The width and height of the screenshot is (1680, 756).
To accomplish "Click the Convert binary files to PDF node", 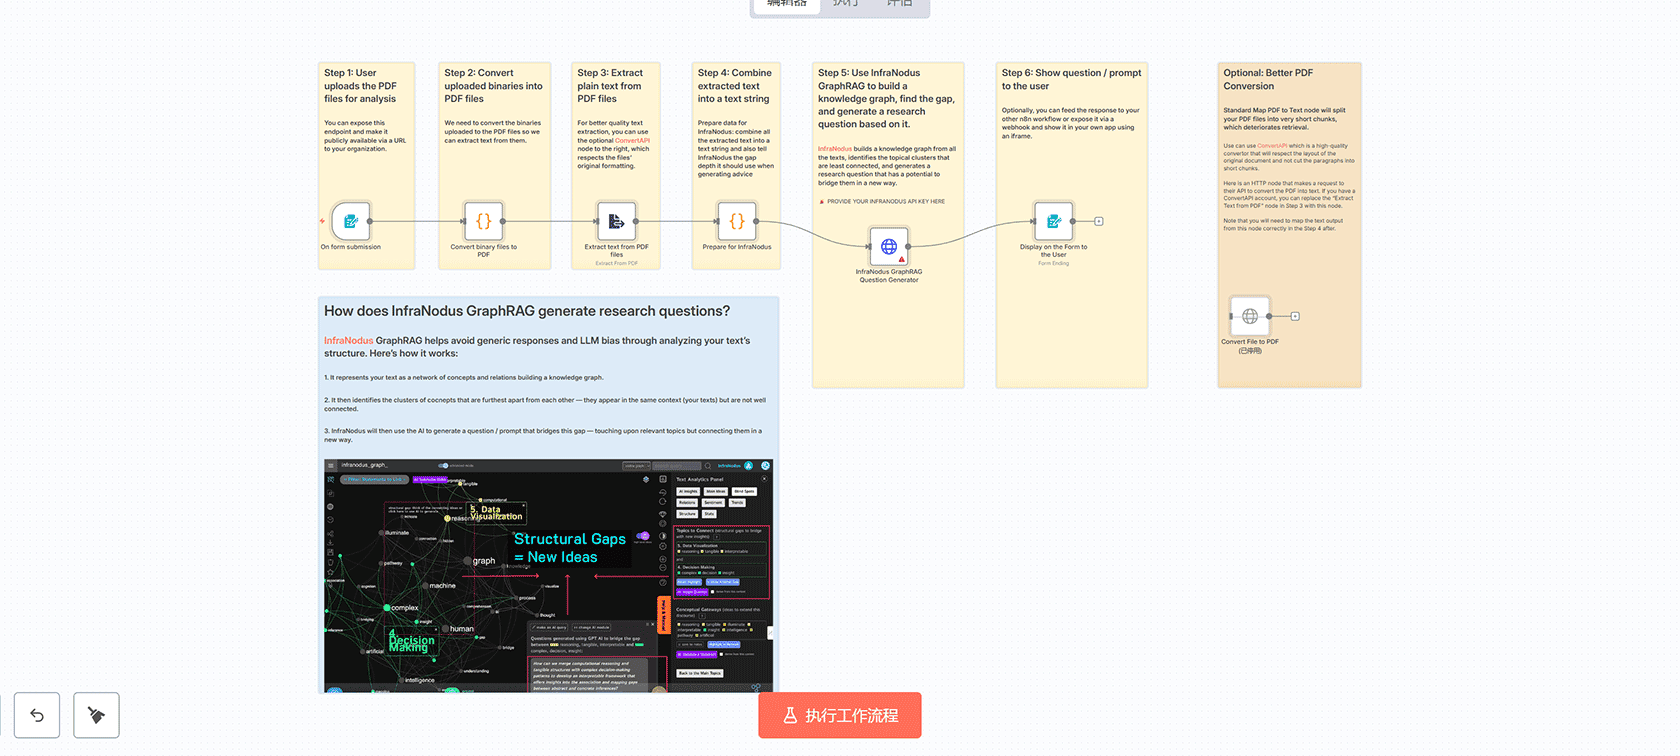I will [x=483, y=221].
